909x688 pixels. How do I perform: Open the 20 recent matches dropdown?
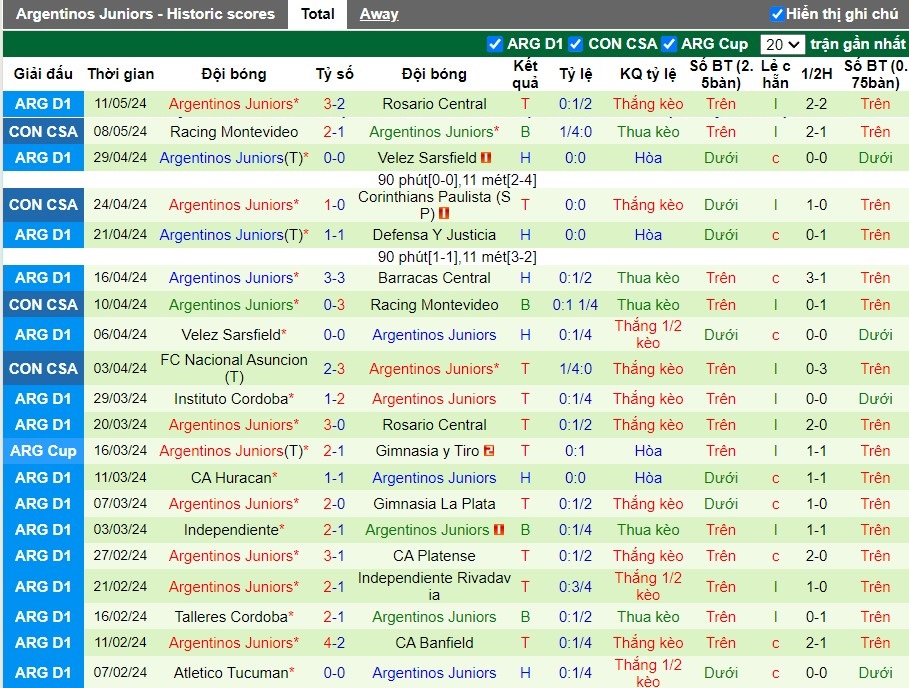pos(782,45)
